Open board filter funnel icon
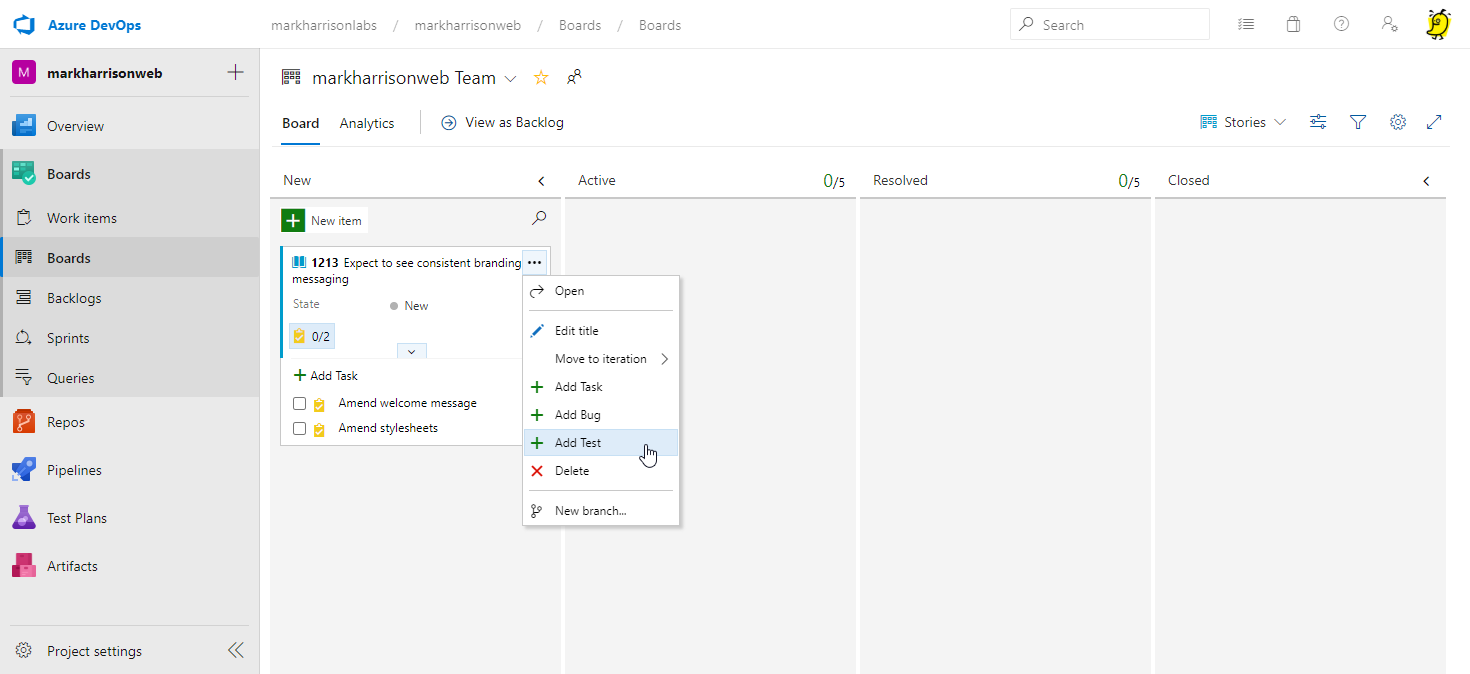The width and height of the screenshot is (1470, 674). [1358, 122]
